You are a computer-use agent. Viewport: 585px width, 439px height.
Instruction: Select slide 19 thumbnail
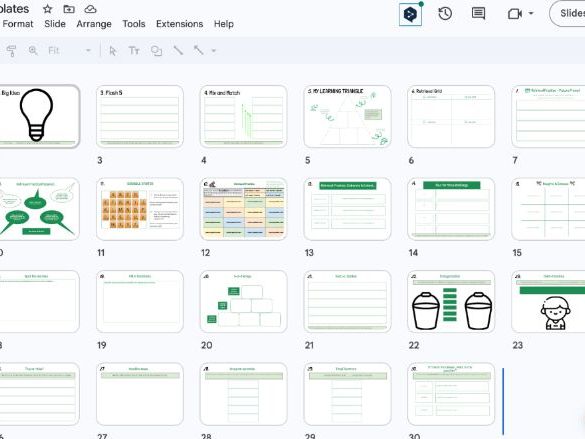pos(140,301)
